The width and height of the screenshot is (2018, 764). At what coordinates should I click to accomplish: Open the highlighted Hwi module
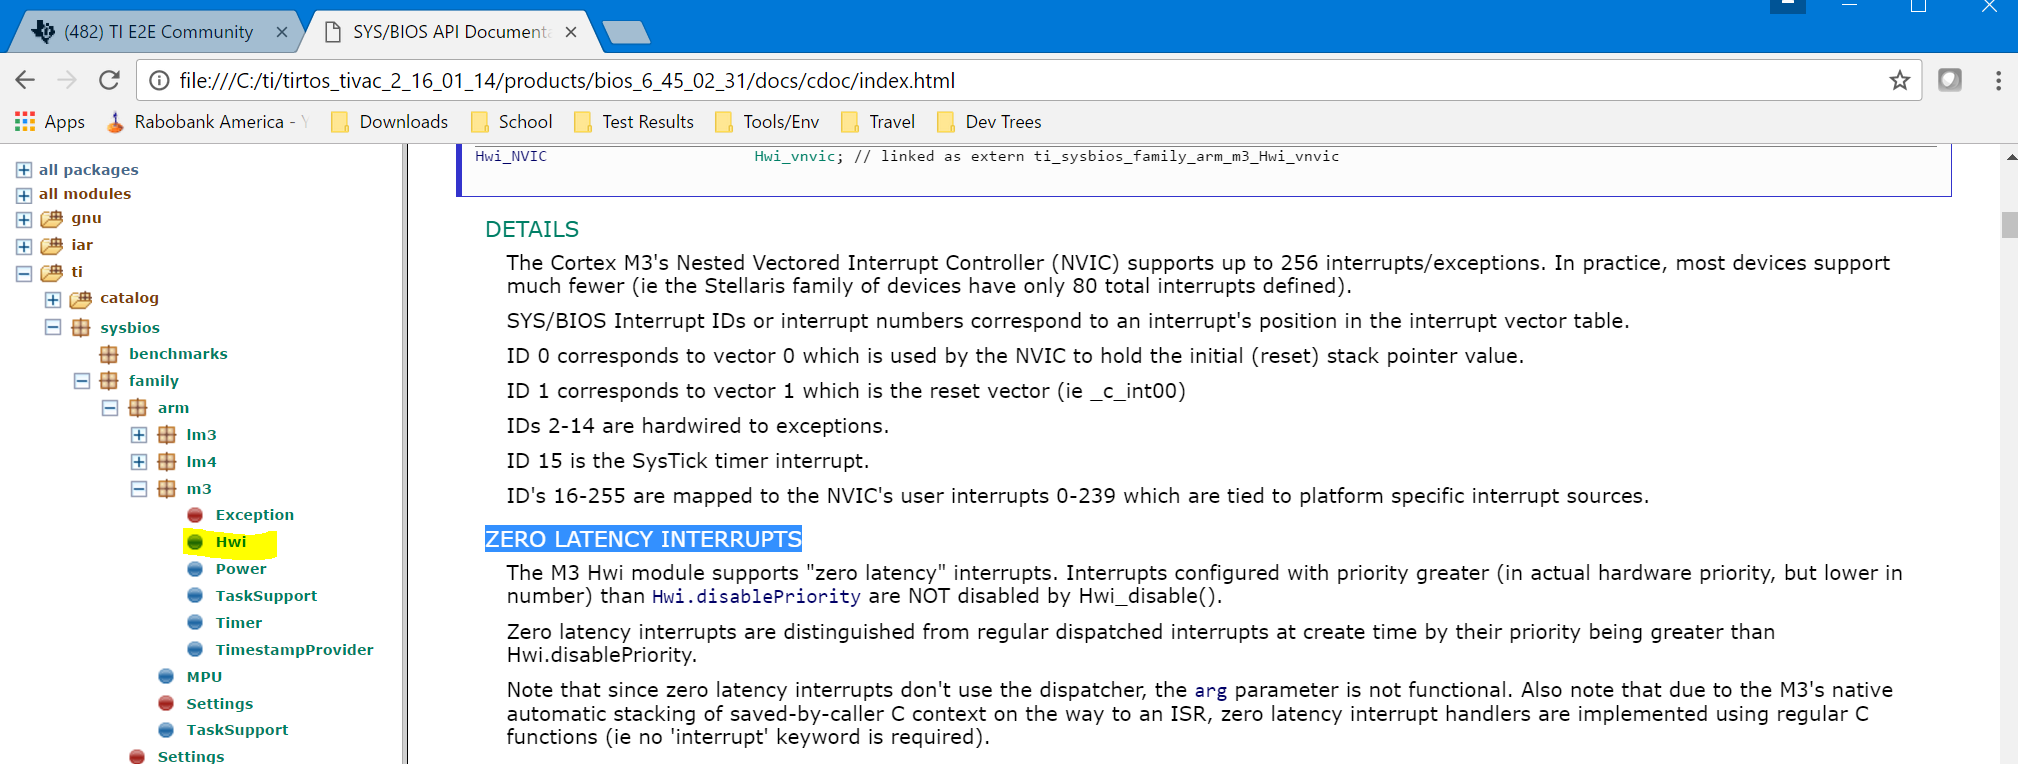[x=230, y=542]
